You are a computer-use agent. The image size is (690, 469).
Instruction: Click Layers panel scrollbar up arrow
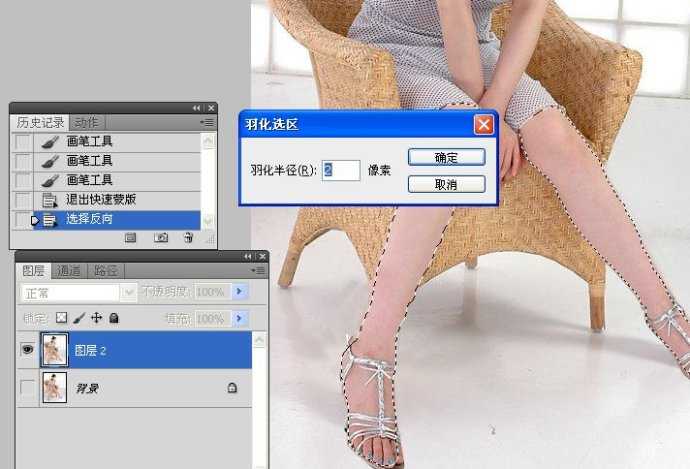(259, 340)
